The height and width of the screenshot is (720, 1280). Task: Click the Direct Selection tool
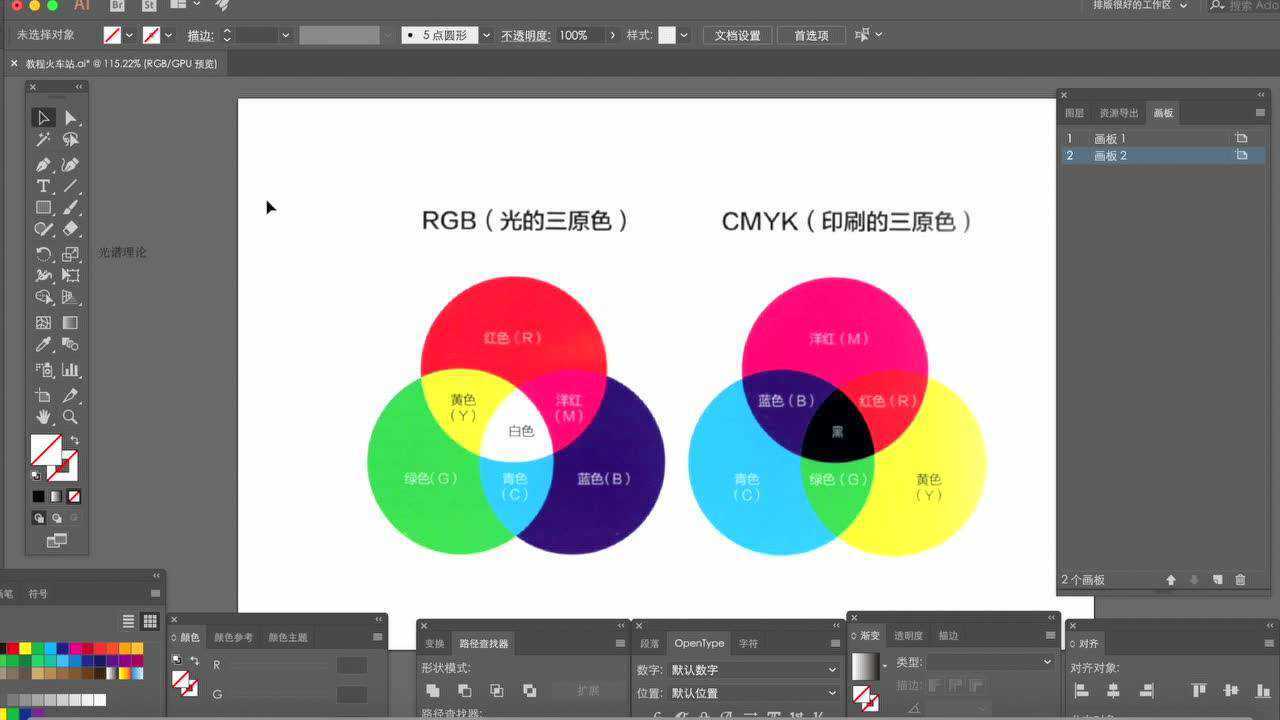(70, 117)
